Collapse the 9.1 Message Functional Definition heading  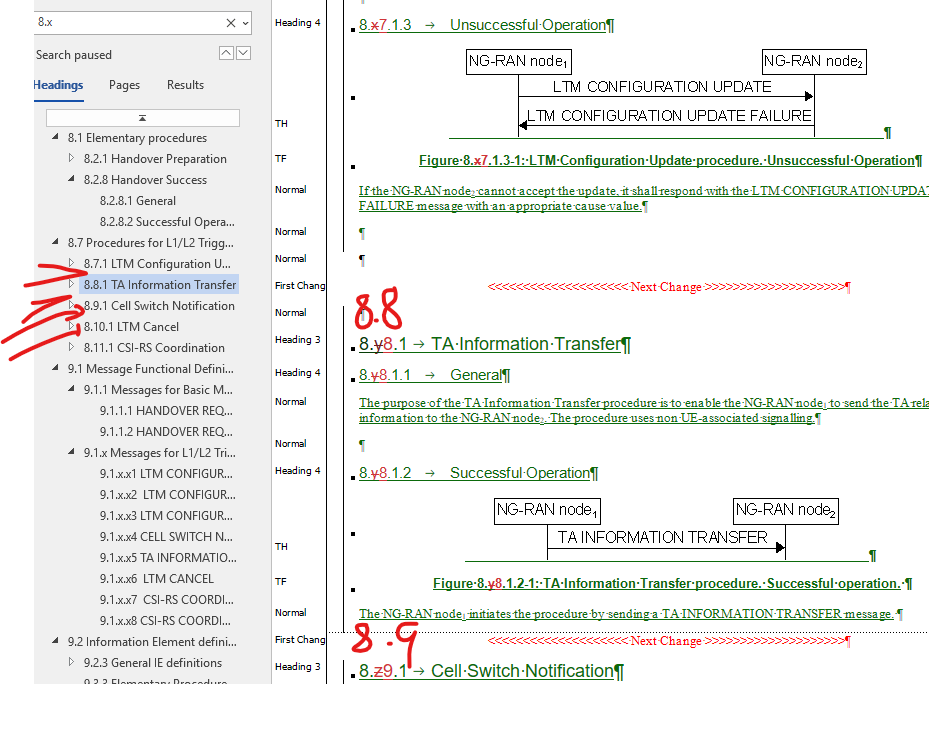pyautogui.click(x=56, y=369)
